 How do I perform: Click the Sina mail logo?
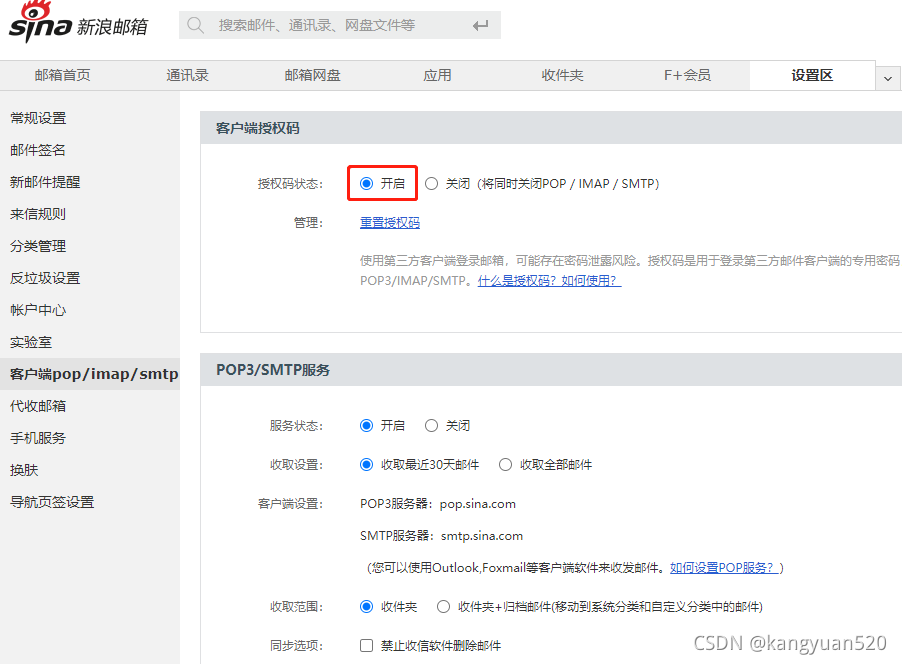(78, 22)
